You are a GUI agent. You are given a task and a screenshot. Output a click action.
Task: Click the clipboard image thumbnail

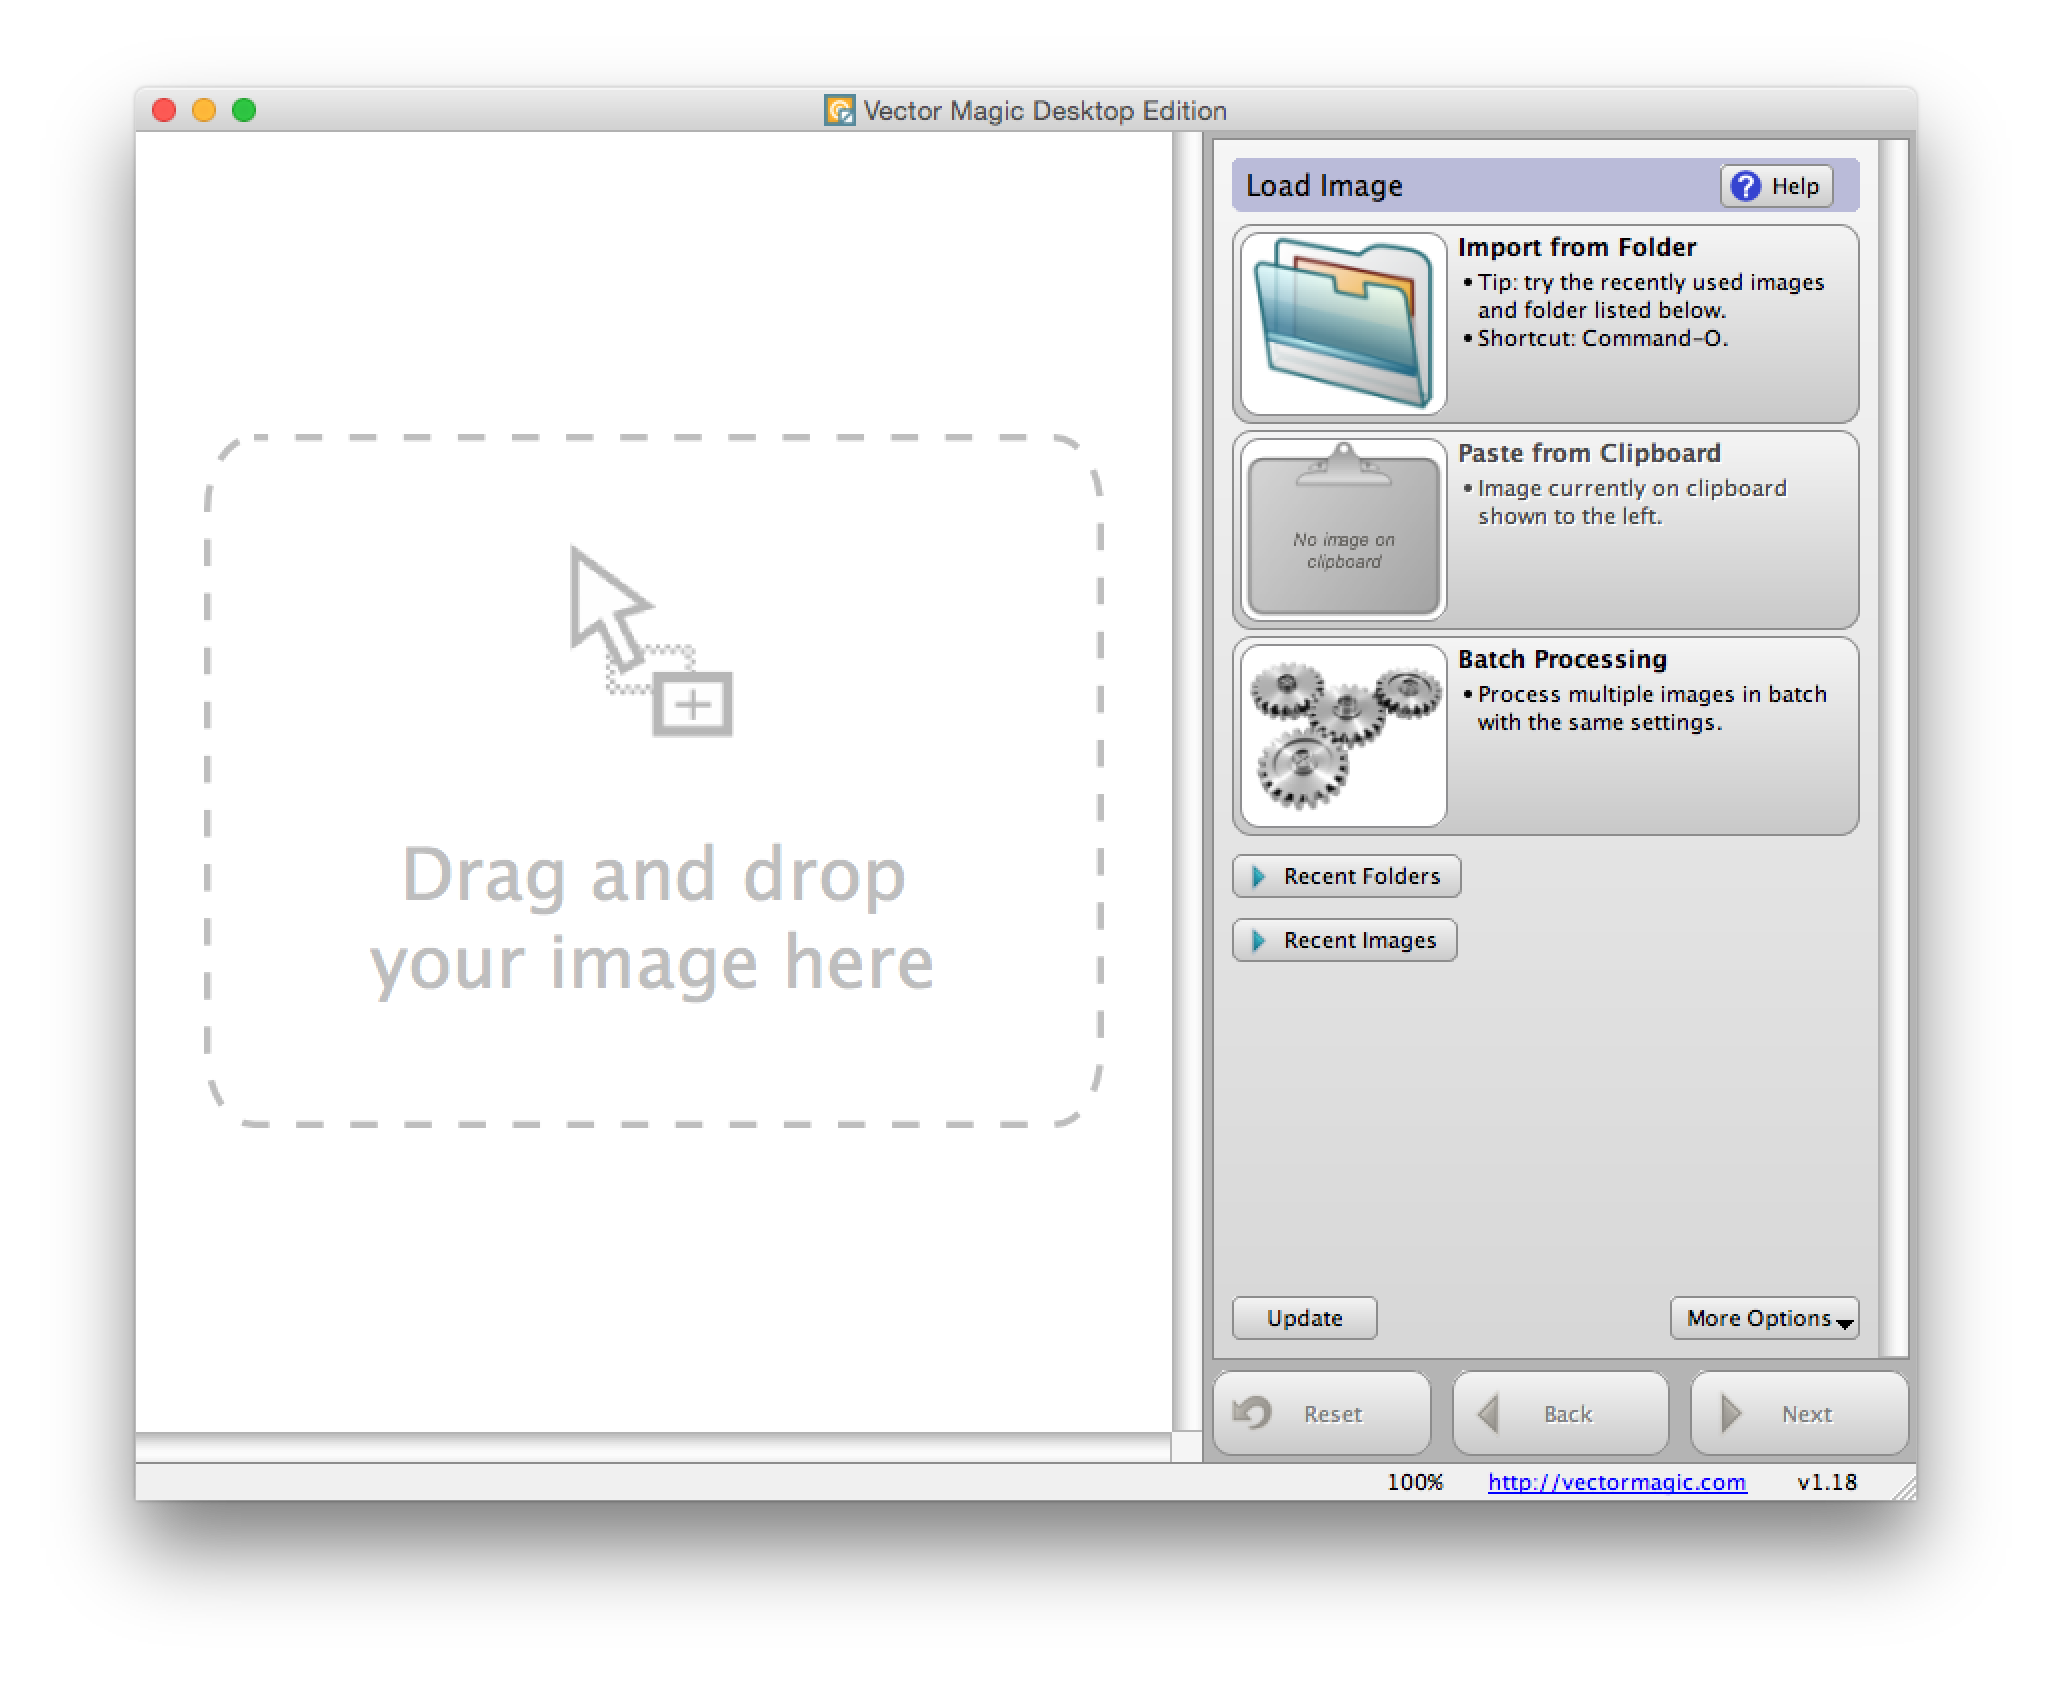pyautogui.click(x=1343, y=530)
